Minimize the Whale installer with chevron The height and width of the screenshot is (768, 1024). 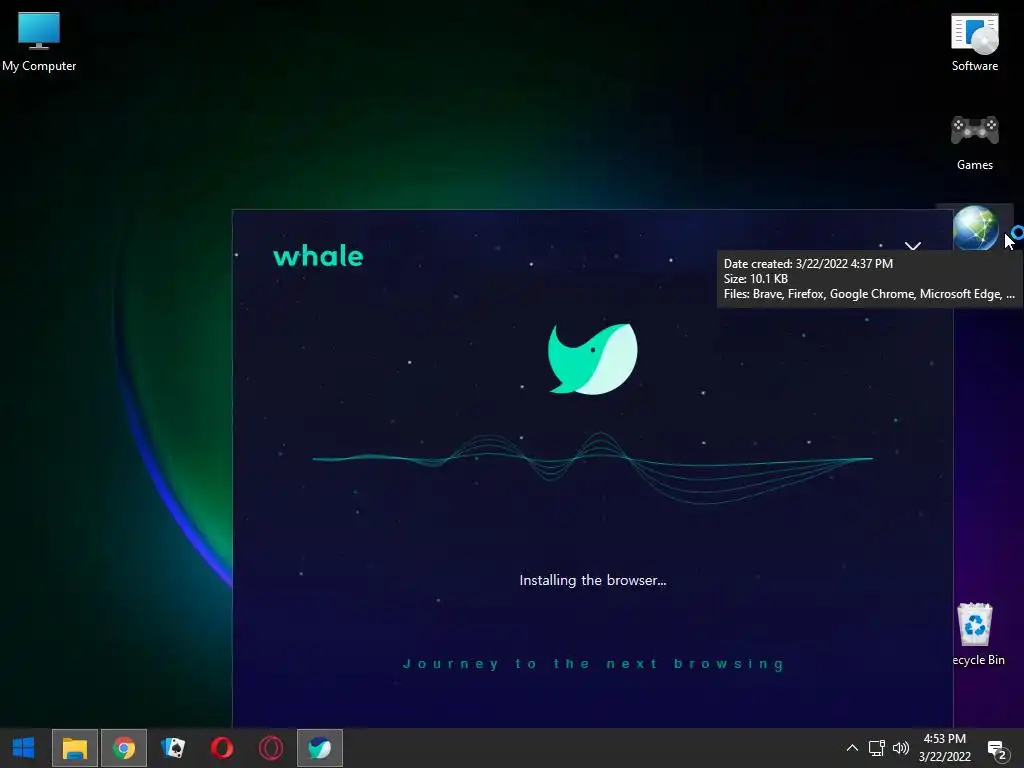912,246
